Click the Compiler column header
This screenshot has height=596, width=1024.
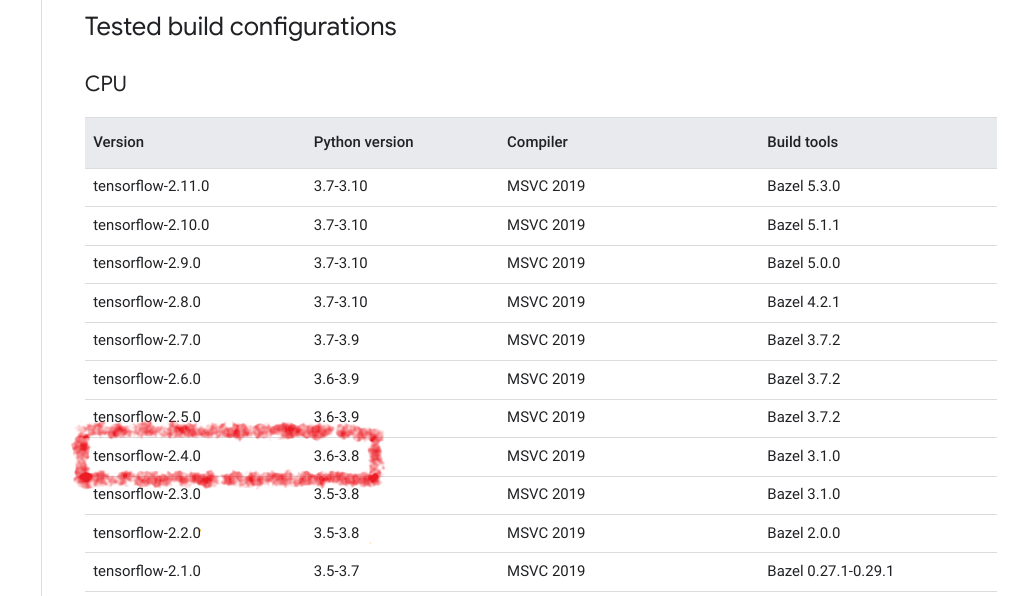coord(537,142)
